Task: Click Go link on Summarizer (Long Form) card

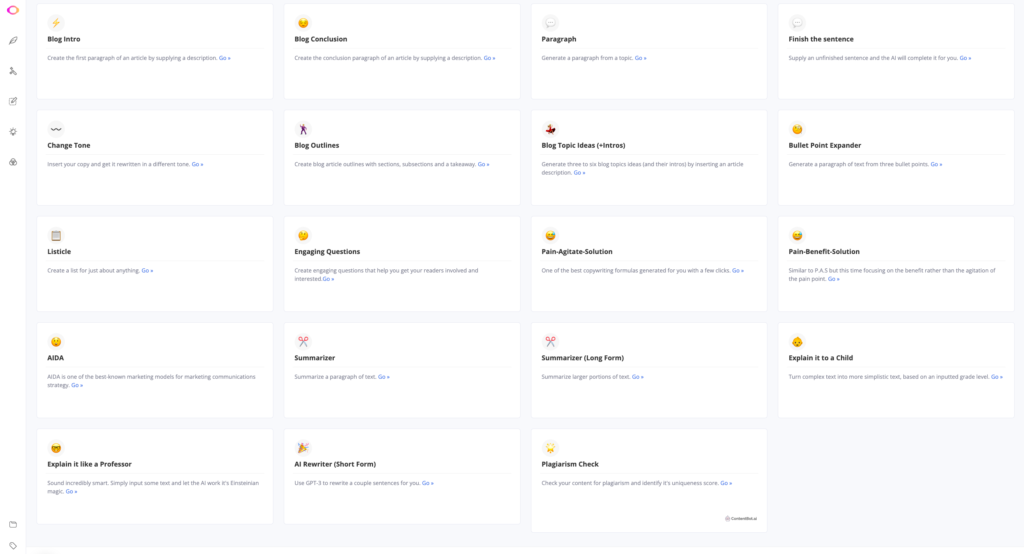Action: click(x=638, y=377)
